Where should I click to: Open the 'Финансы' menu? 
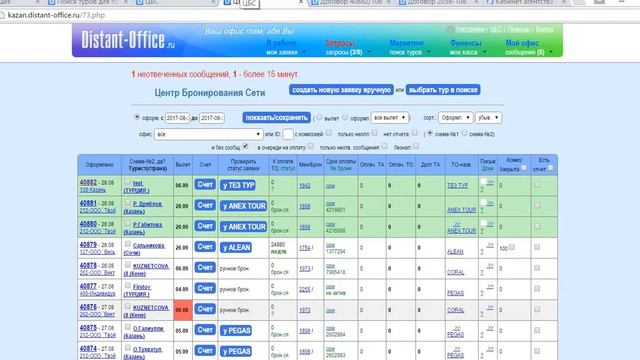[x=465, y=43]
